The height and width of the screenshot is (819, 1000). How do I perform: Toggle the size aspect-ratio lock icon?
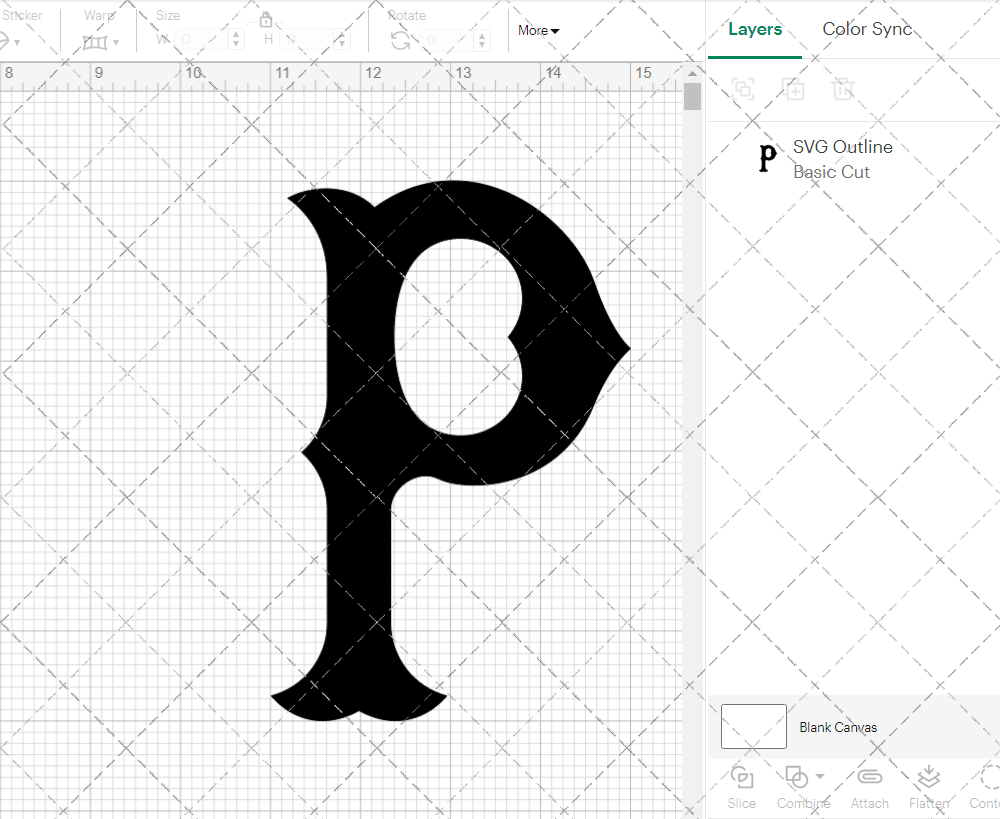click(265, 21)
